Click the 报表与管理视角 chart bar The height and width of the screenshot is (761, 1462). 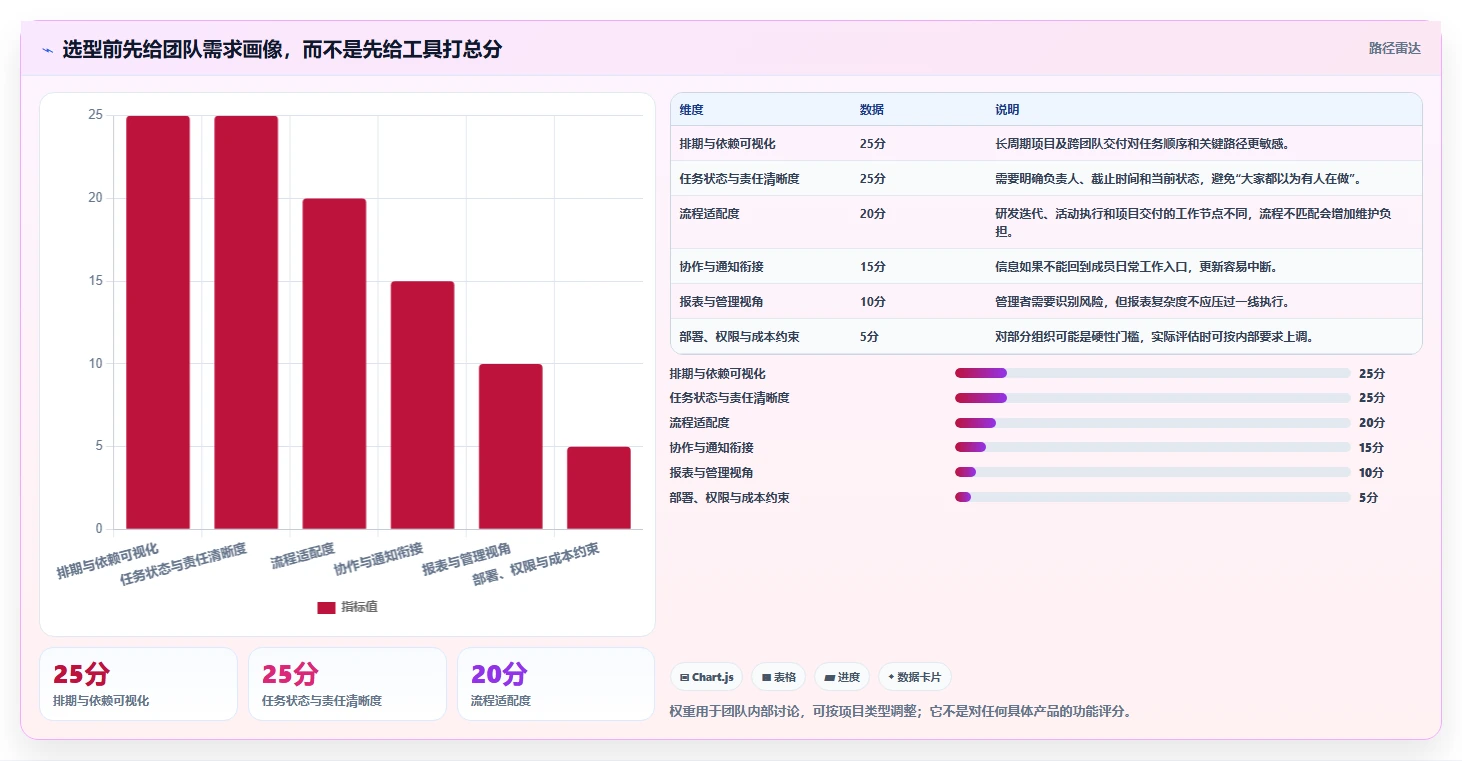(x=510, y=446)
